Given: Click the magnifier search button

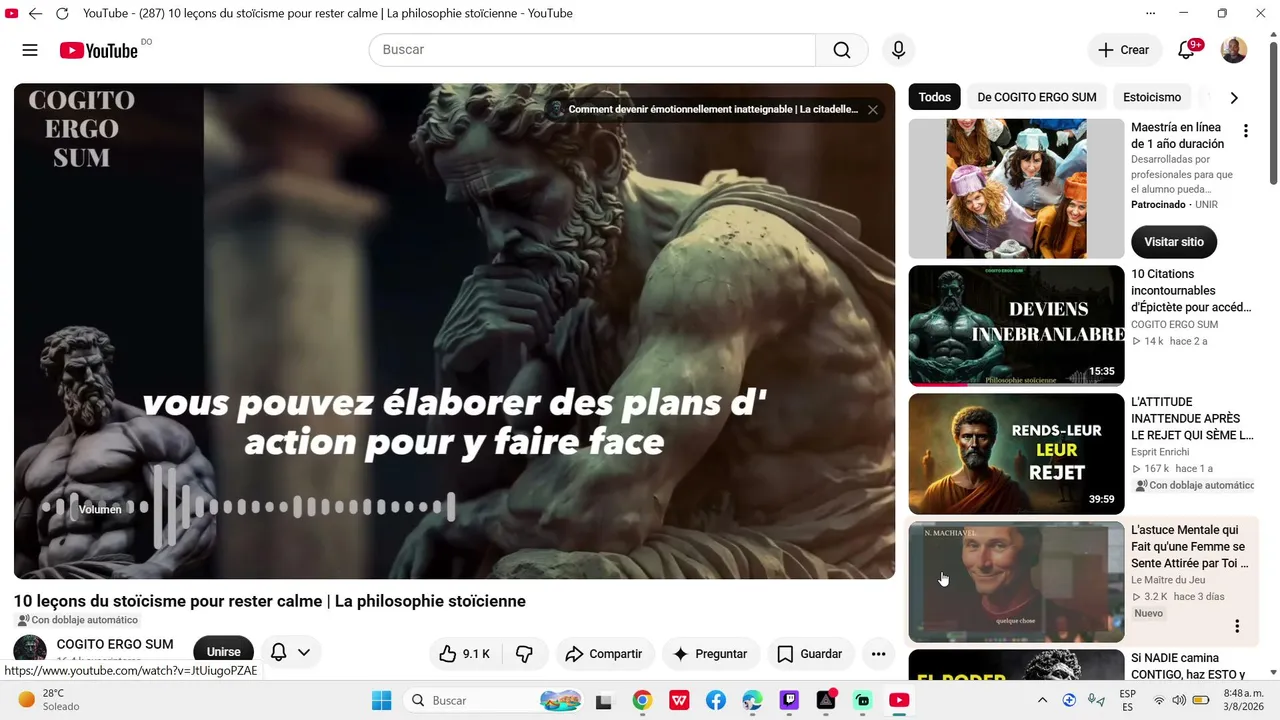Looking at the screenshot, I should click(842, 50).
